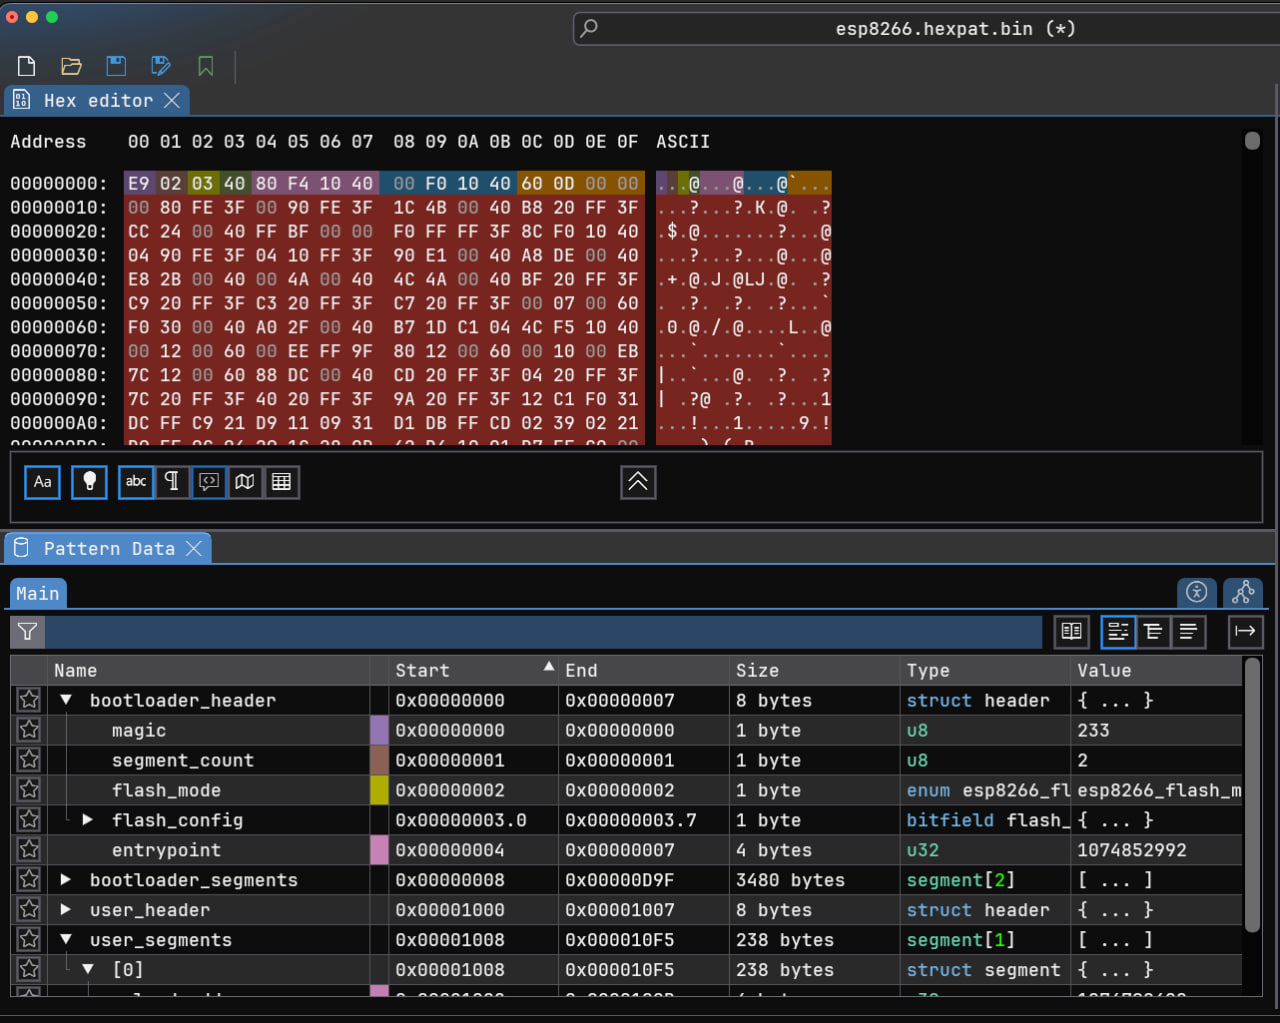The height and width of the screenshot is (1023, 1280).
Task: Collapse the hex editor footer with the chevron button
Action: coord(637,482)
